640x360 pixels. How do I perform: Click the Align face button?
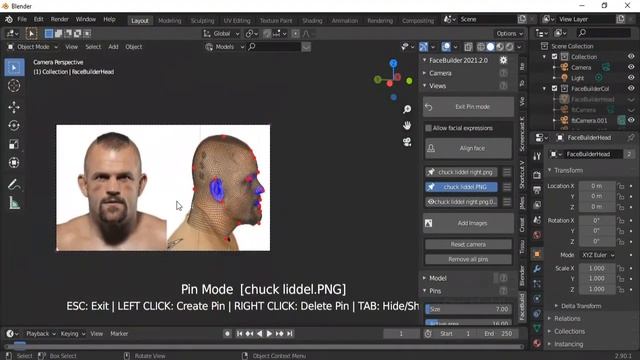468,149
